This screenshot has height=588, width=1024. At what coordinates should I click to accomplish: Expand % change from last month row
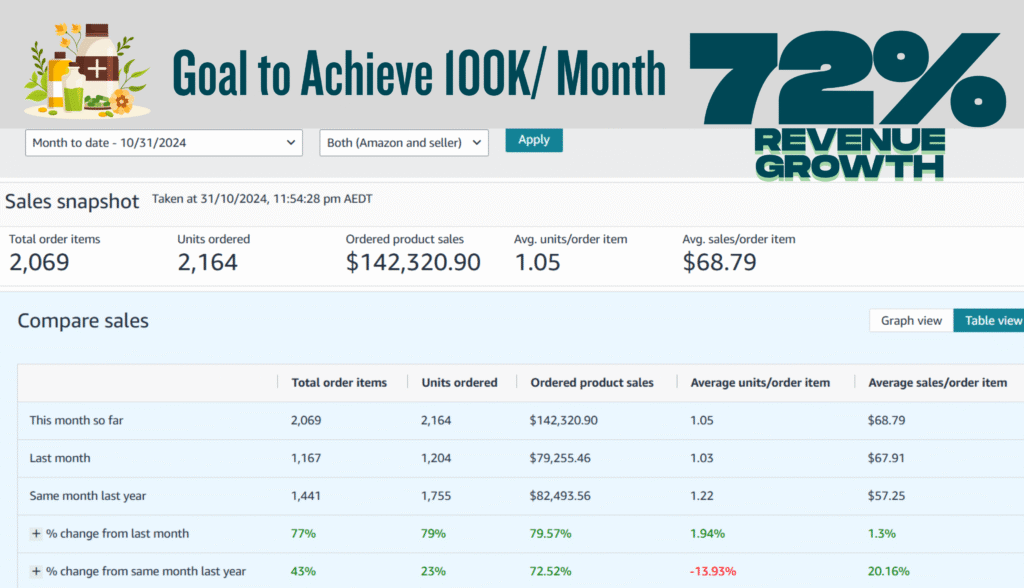(x=36, y=534)
